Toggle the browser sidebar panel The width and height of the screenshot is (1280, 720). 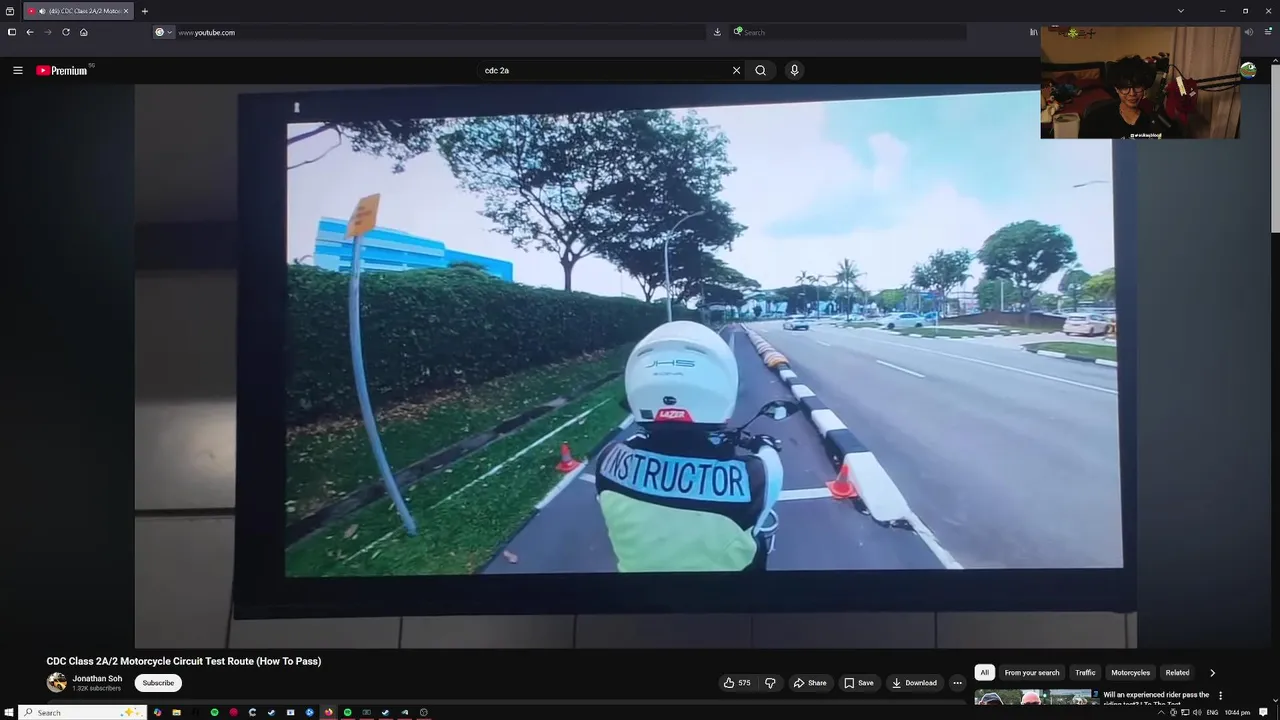click(x=11, y=32)
